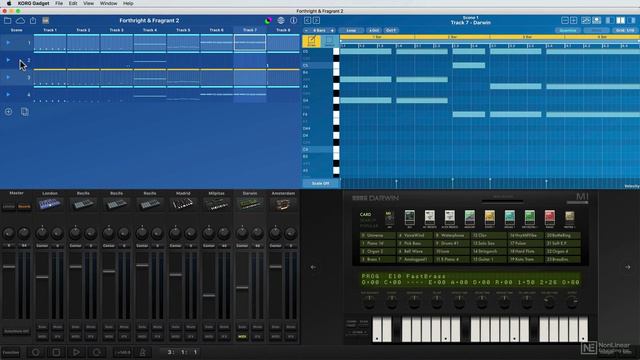Go to previous track with left arrow
Viewport: 640px width, 360px height.
click(307, 20)
